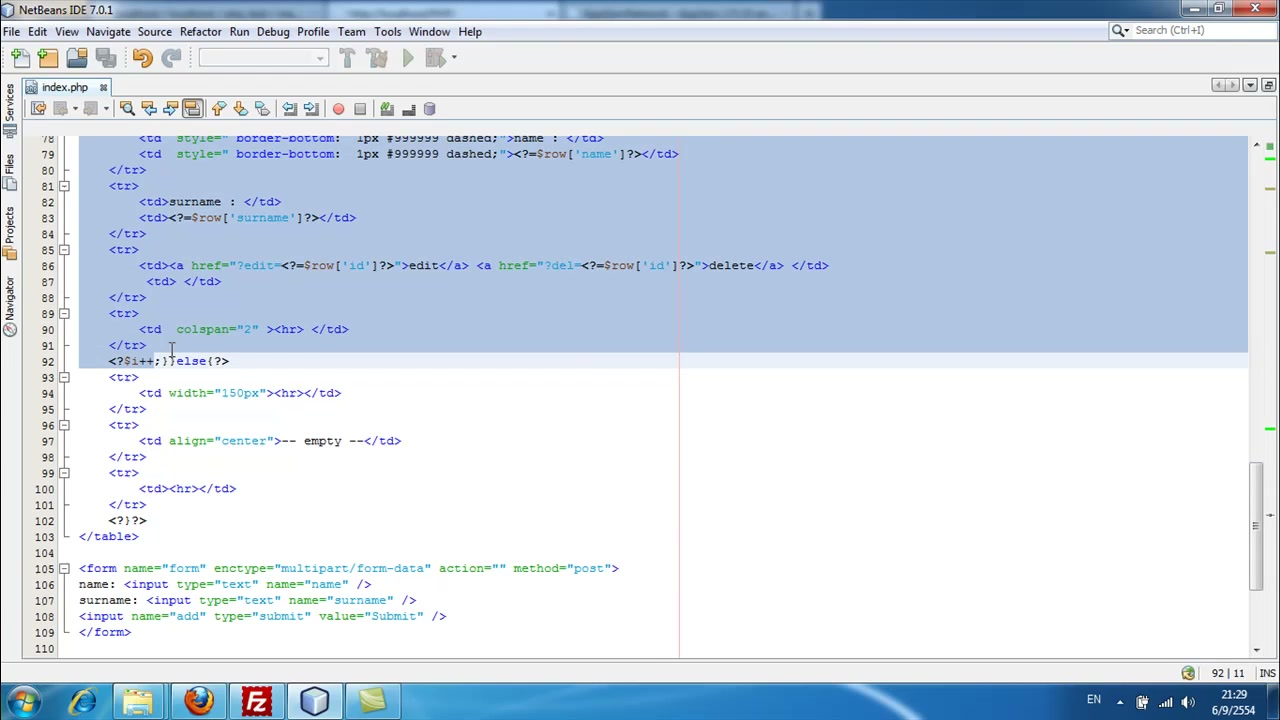Click the New Project toolbar icon
This screenshot has height=720, width=1280.
tap(48, 58)
